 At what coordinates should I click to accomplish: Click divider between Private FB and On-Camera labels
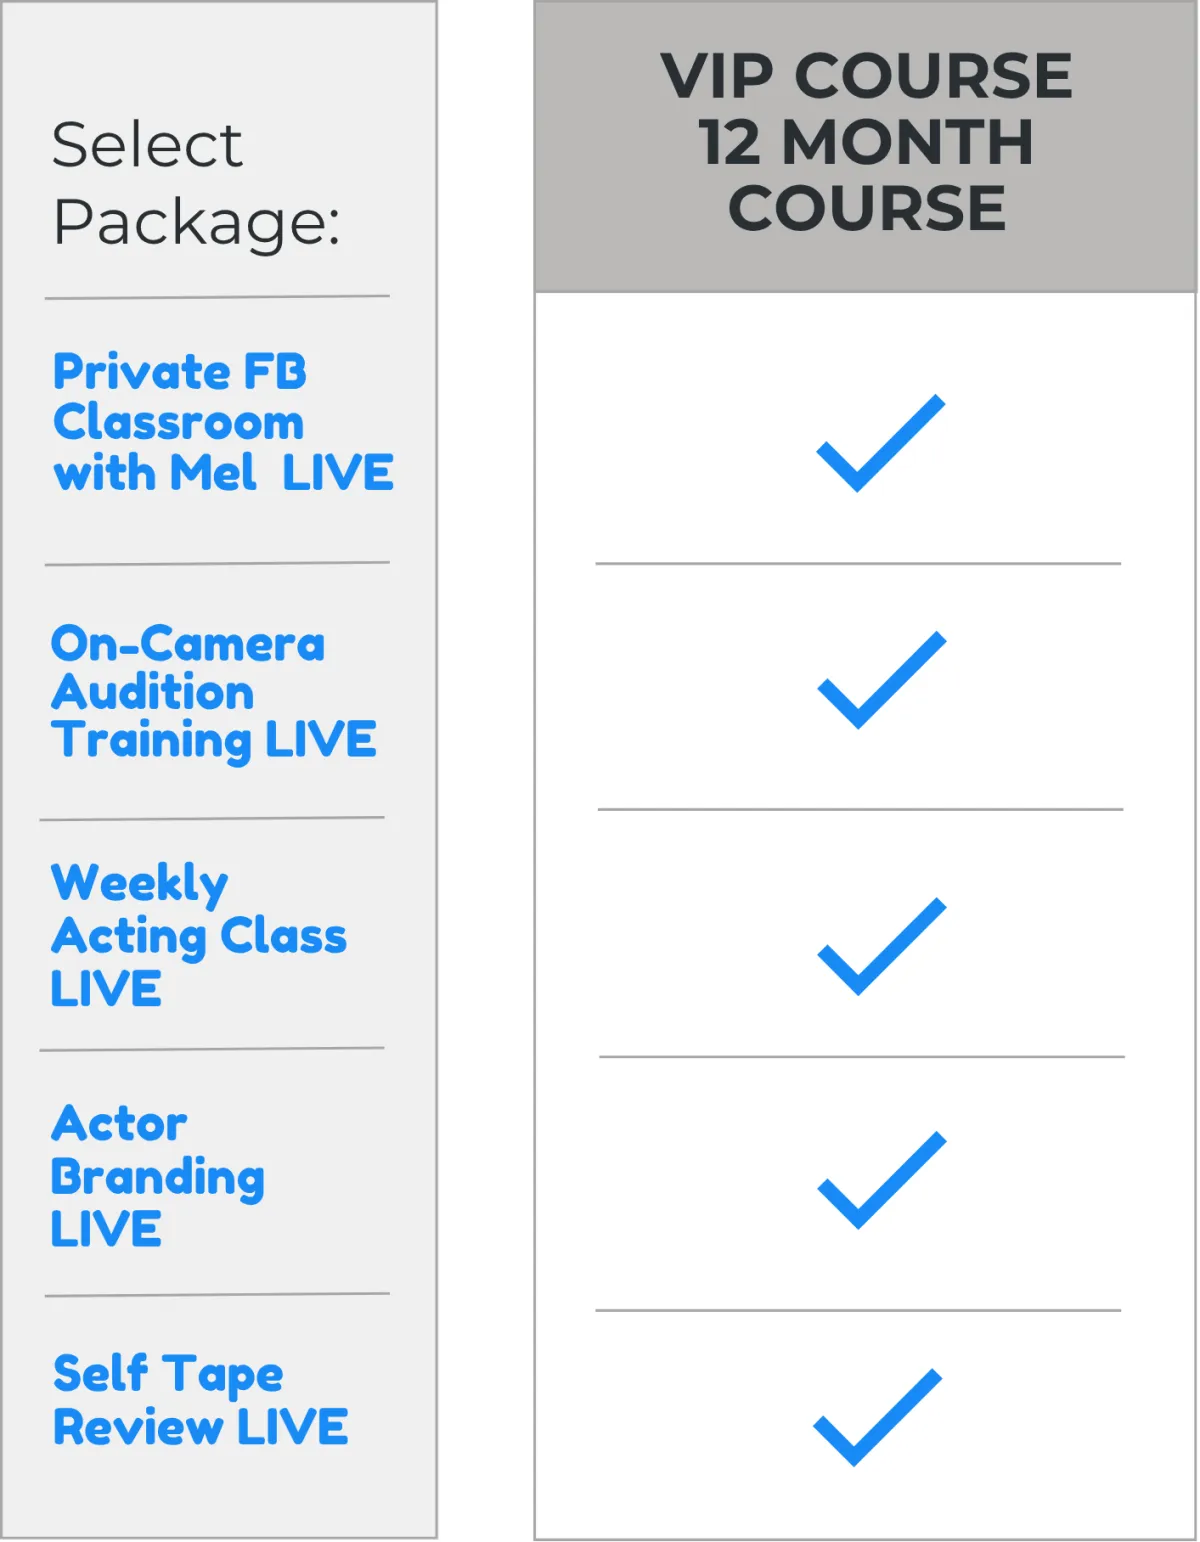(x=217, y=564)
